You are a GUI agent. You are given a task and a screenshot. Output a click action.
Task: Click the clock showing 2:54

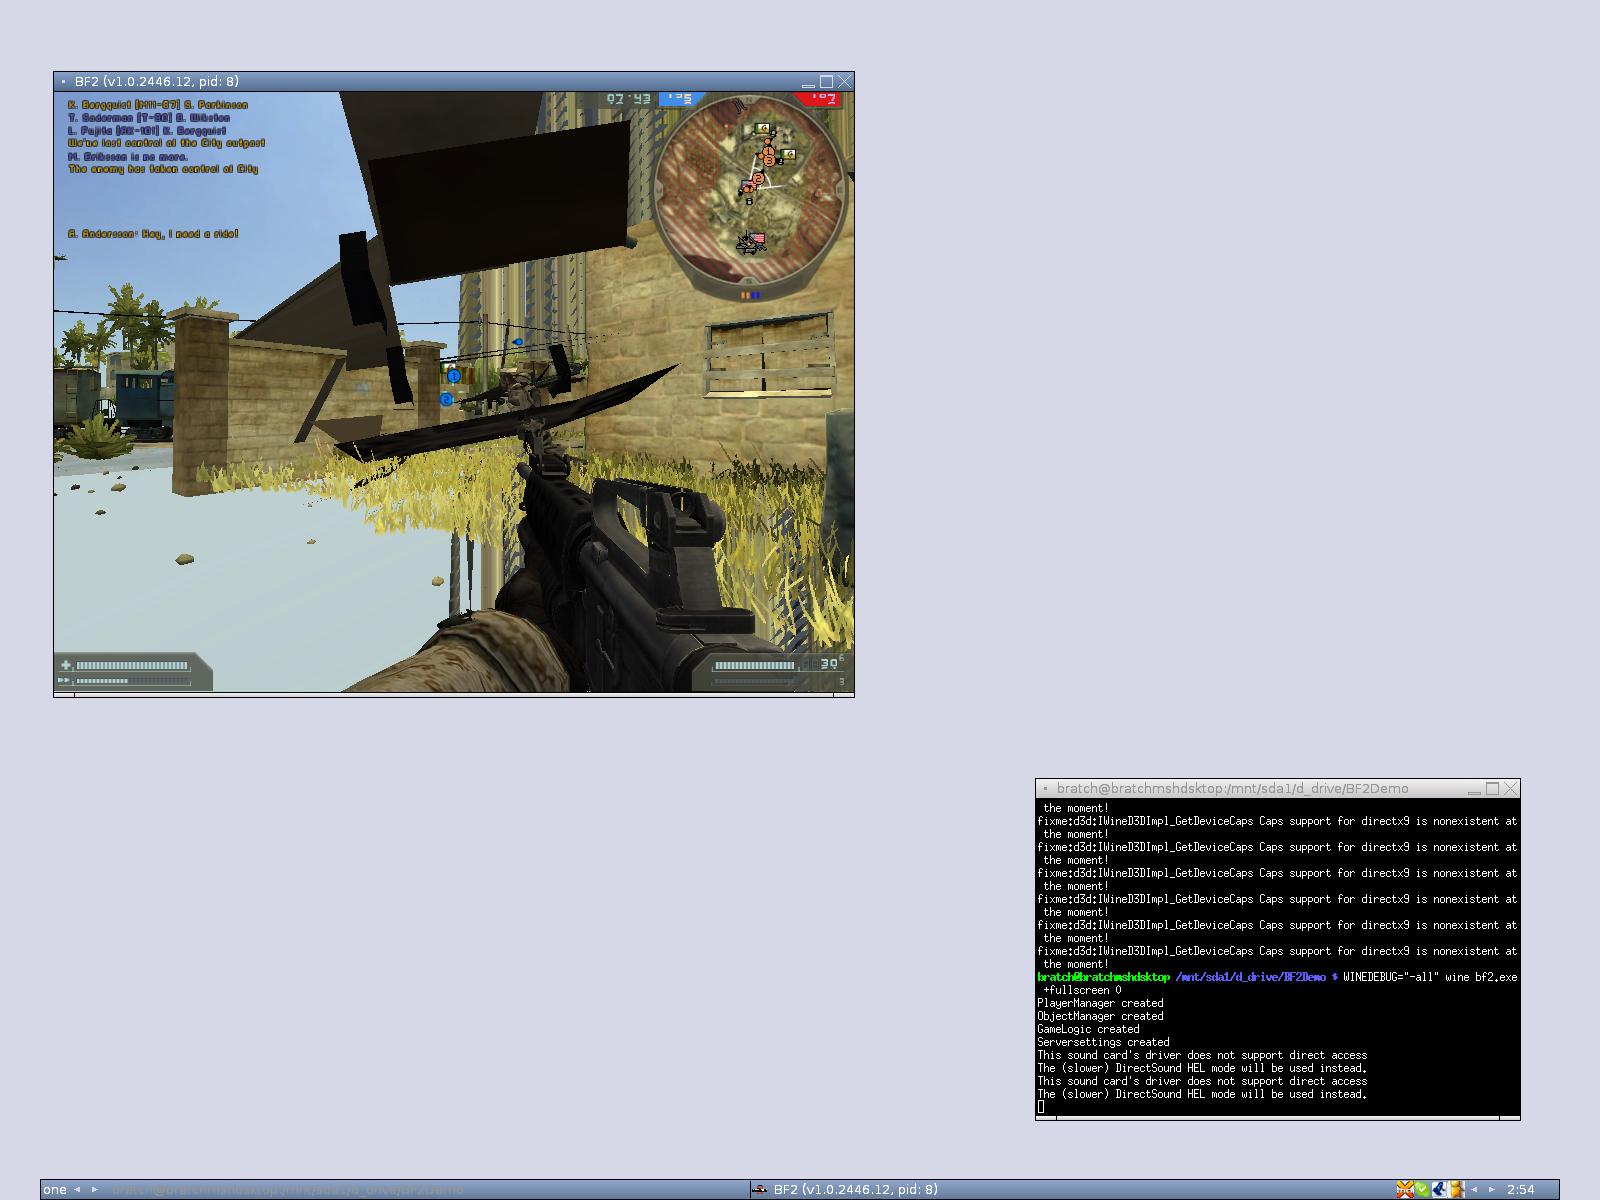[1520, 1189]
